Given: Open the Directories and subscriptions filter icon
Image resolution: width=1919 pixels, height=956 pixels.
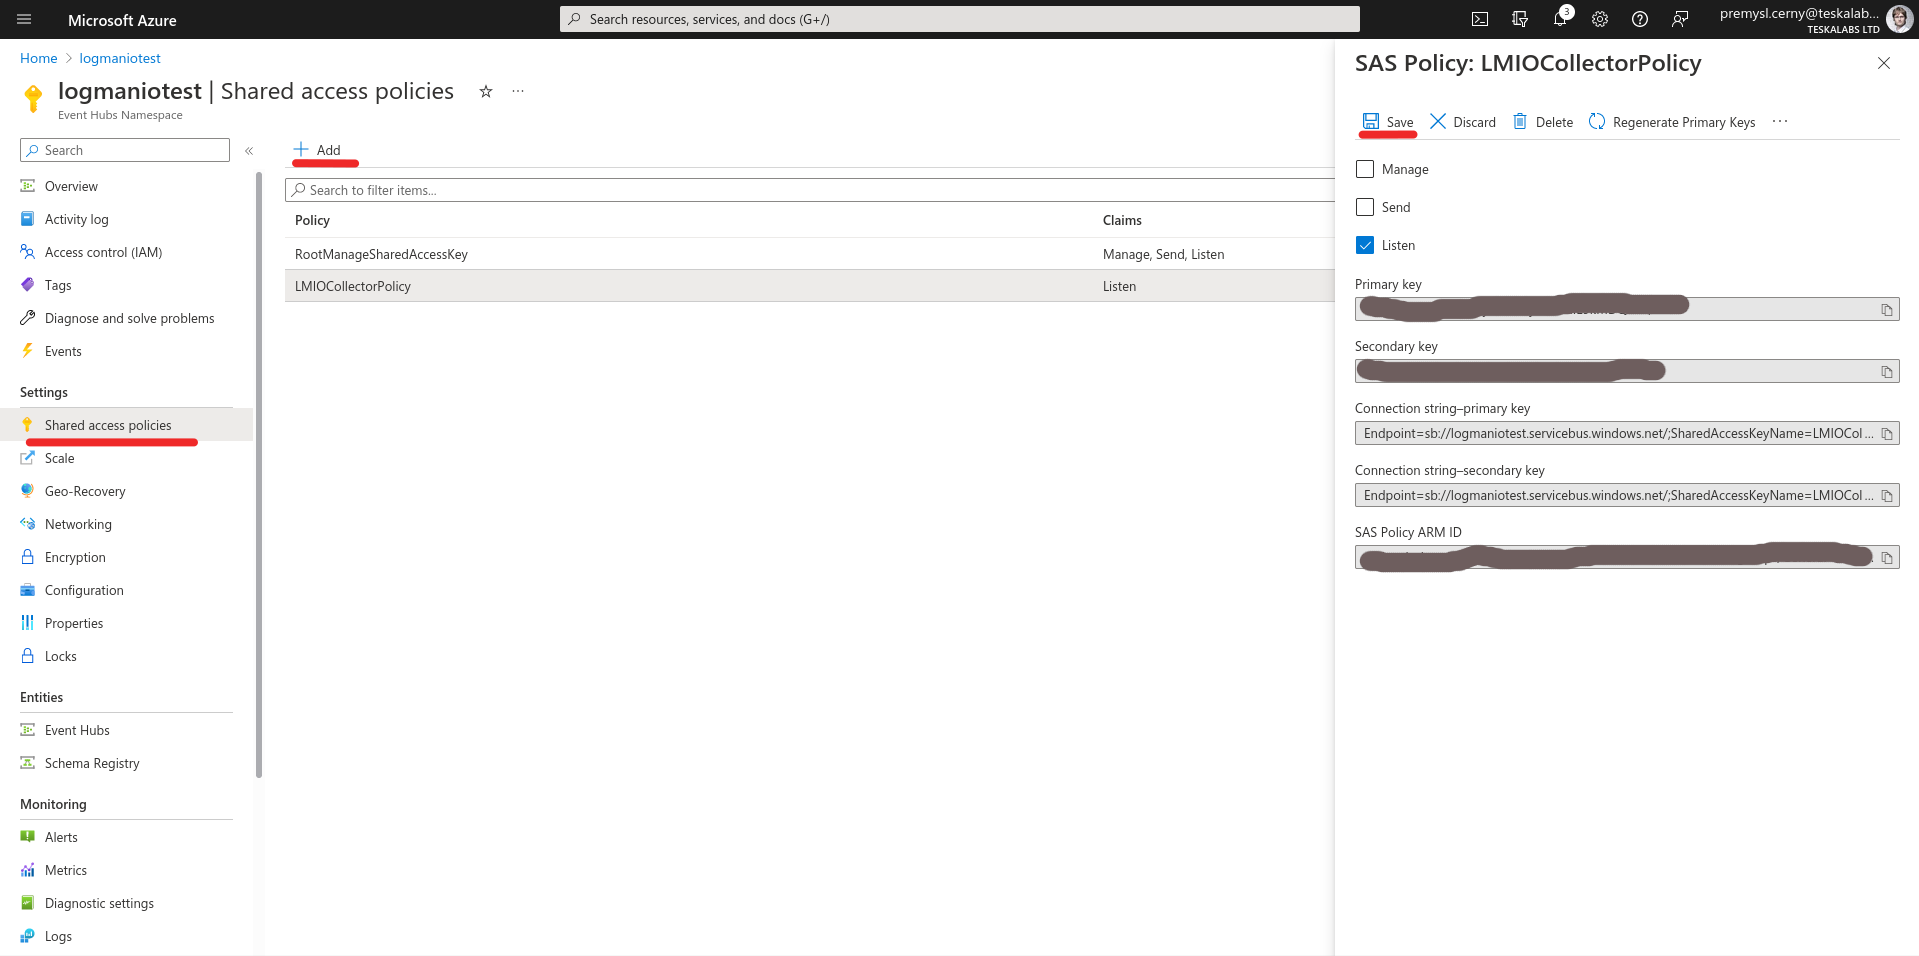Looking at the screenshot, I should (1520, 19).
